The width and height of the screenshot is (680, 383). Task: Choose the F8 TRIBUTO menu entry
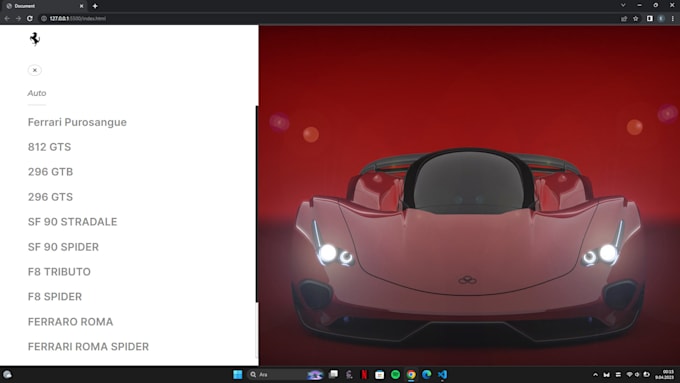click(59, 272)
